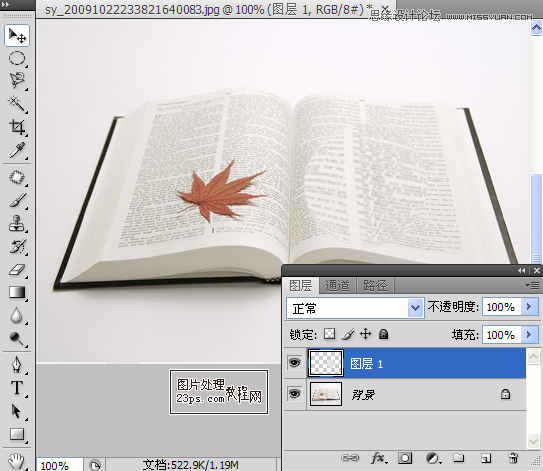Toggle lock transparent pixels
The width and height of the screenshot is (543, 471).
tap(329, 334)
